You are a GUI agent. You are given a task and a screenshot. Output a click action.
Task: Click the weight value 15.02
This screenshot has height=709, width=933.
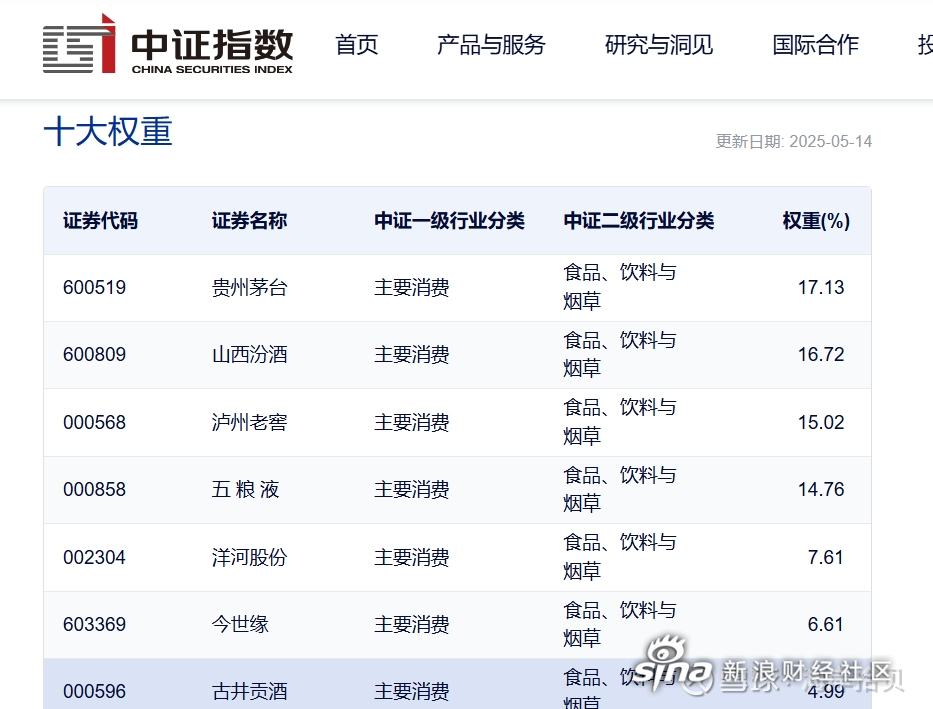click(821, 422)
